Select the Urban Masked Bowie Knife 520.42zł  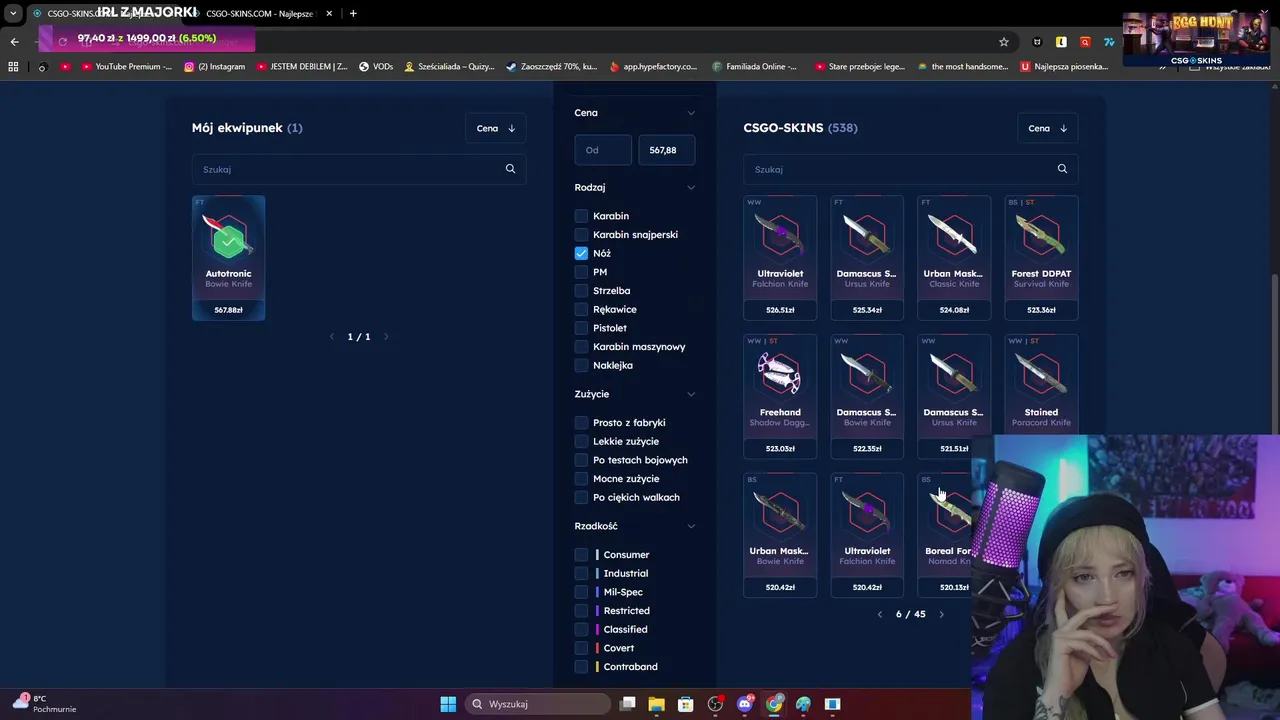(780, 535)
